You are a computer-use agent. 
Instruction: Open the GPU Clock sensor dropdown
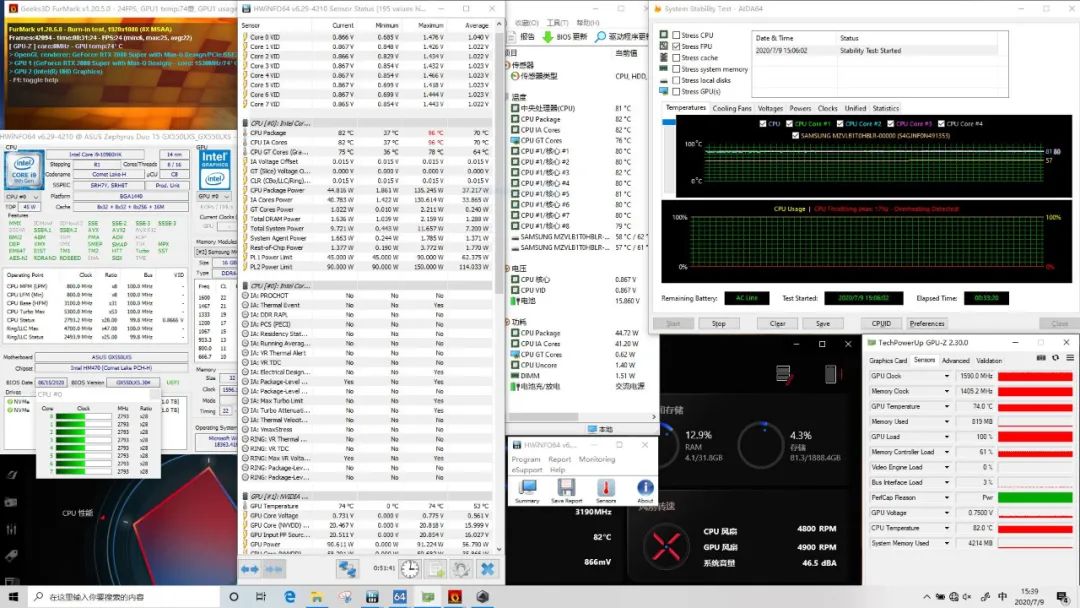(x=947, y=376)
